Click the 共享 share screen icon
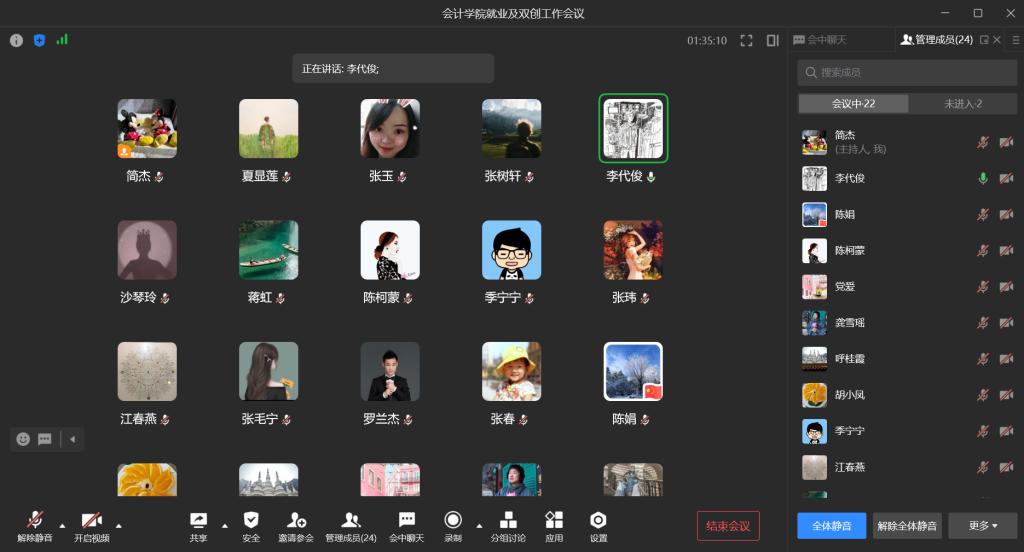 (x=198, y=521)
